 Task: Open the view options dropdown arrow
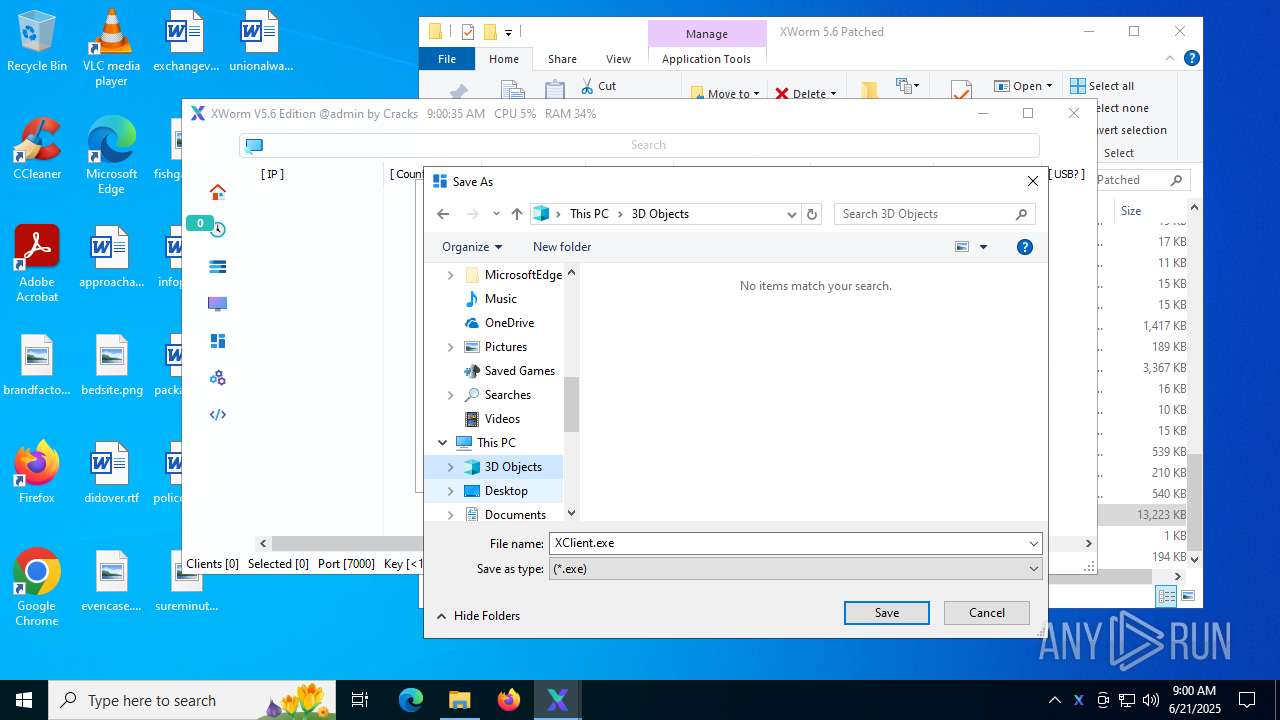(x=983, y=247)
